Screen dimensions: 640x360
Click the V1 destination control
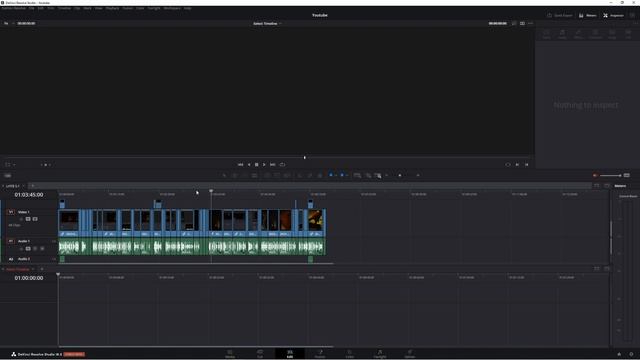point(11,212)
